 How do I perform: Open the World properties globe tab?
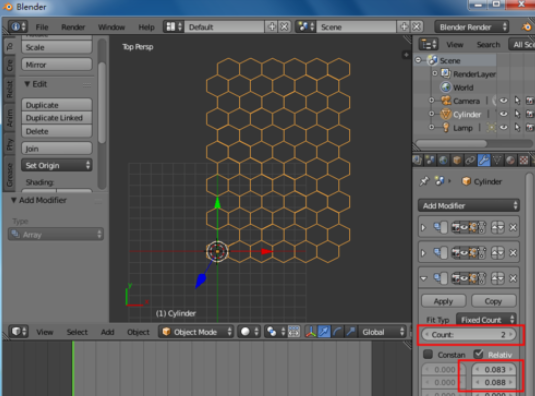[x=443, y=160]
